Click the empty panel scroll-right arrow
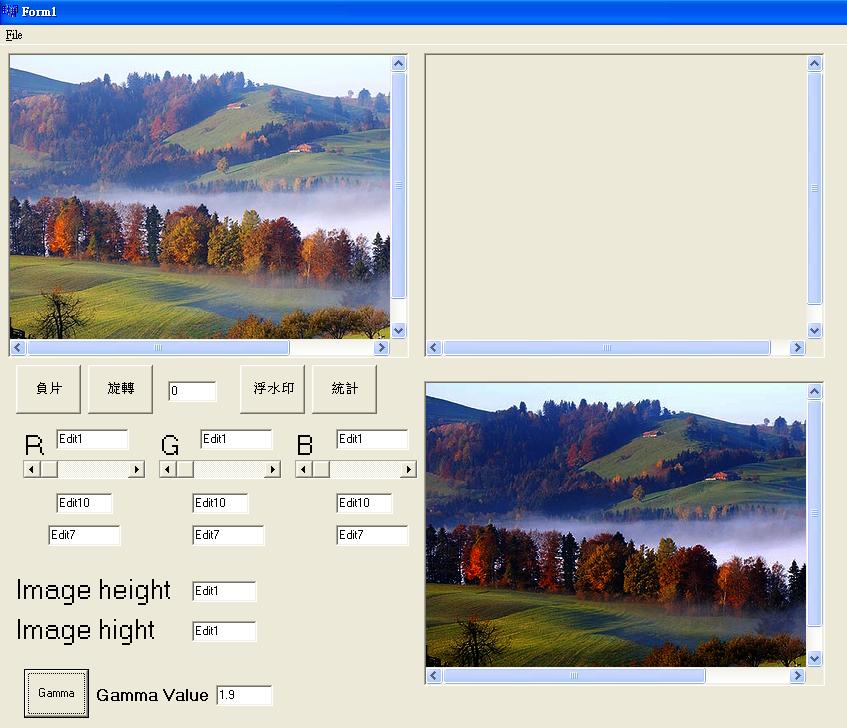The width and height of the screenshot is (847, 728). click(x=797, y=347)
